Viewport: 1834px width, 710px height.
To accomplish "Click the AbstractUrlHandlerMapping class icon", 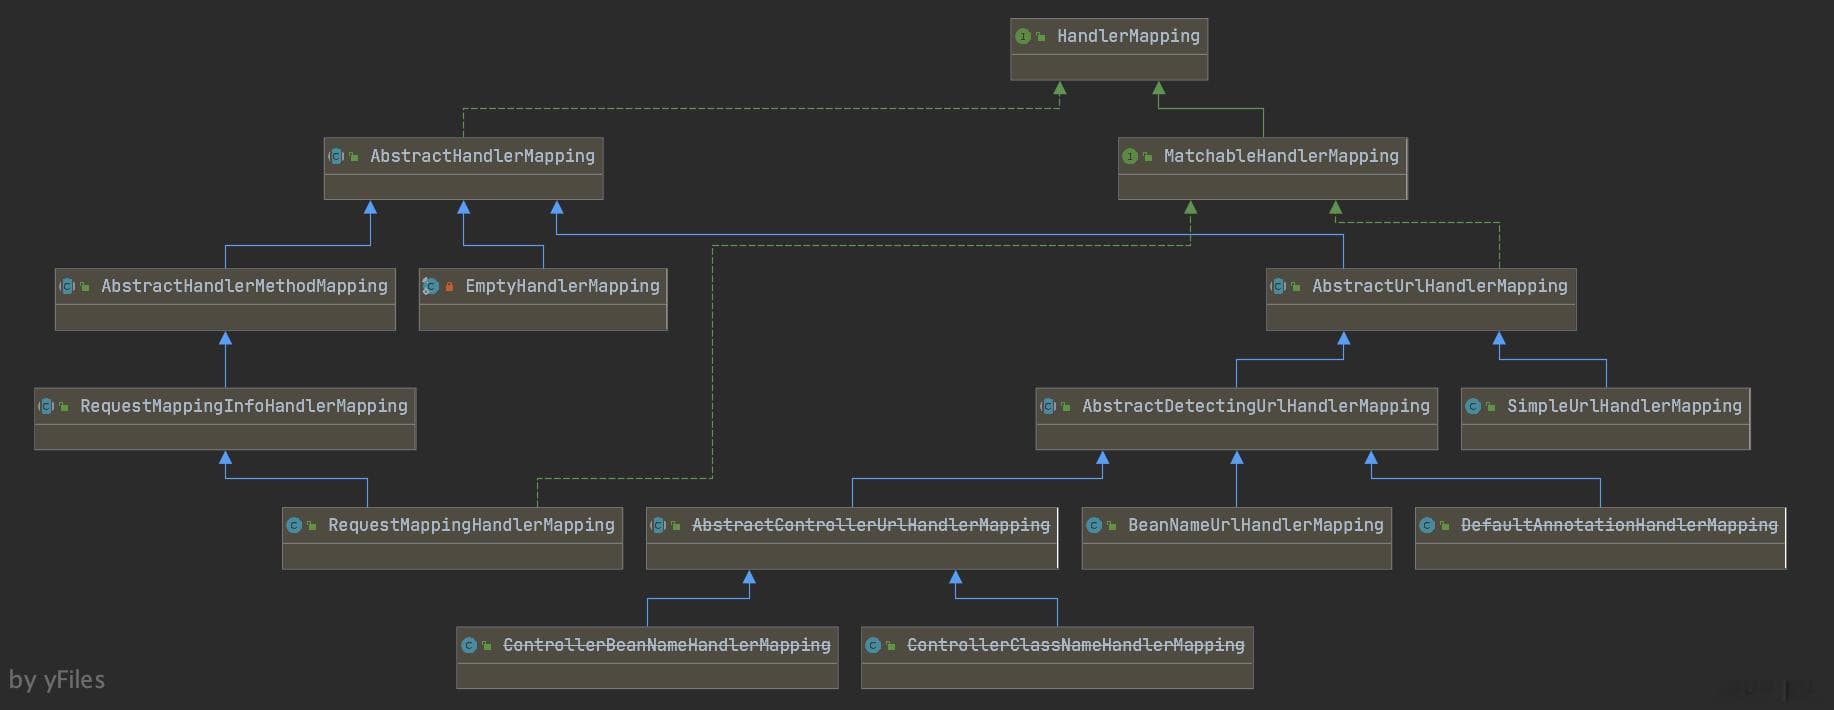I will pyautogui.click(x=1278, y=286).
